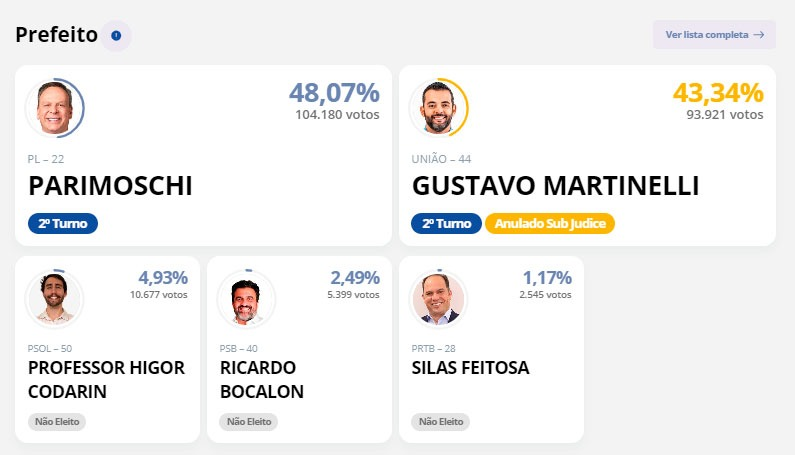Image resolution: width=795 pixels, height=455 pixels.
Task: Click Higor Codarin's Não Eleito tag
Action: (57, 422)
